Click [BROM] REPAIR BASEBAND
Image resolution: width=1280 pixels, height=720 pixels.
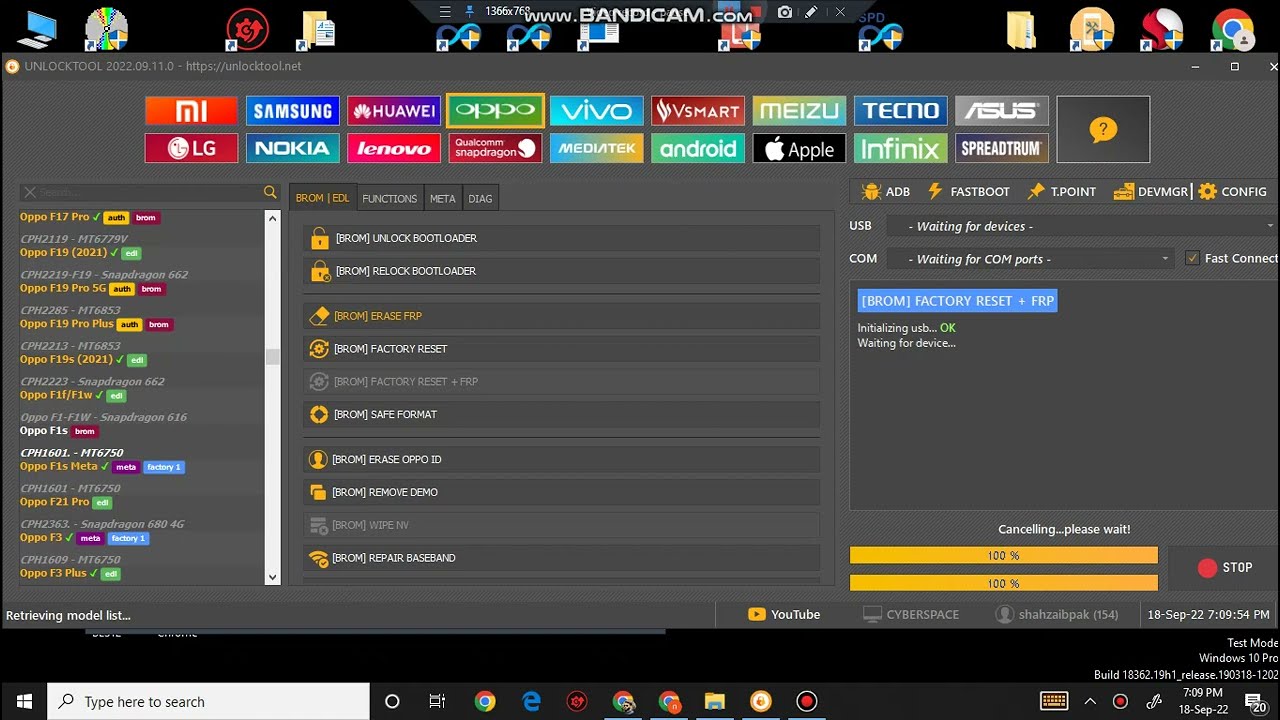[x=561, y=558]
